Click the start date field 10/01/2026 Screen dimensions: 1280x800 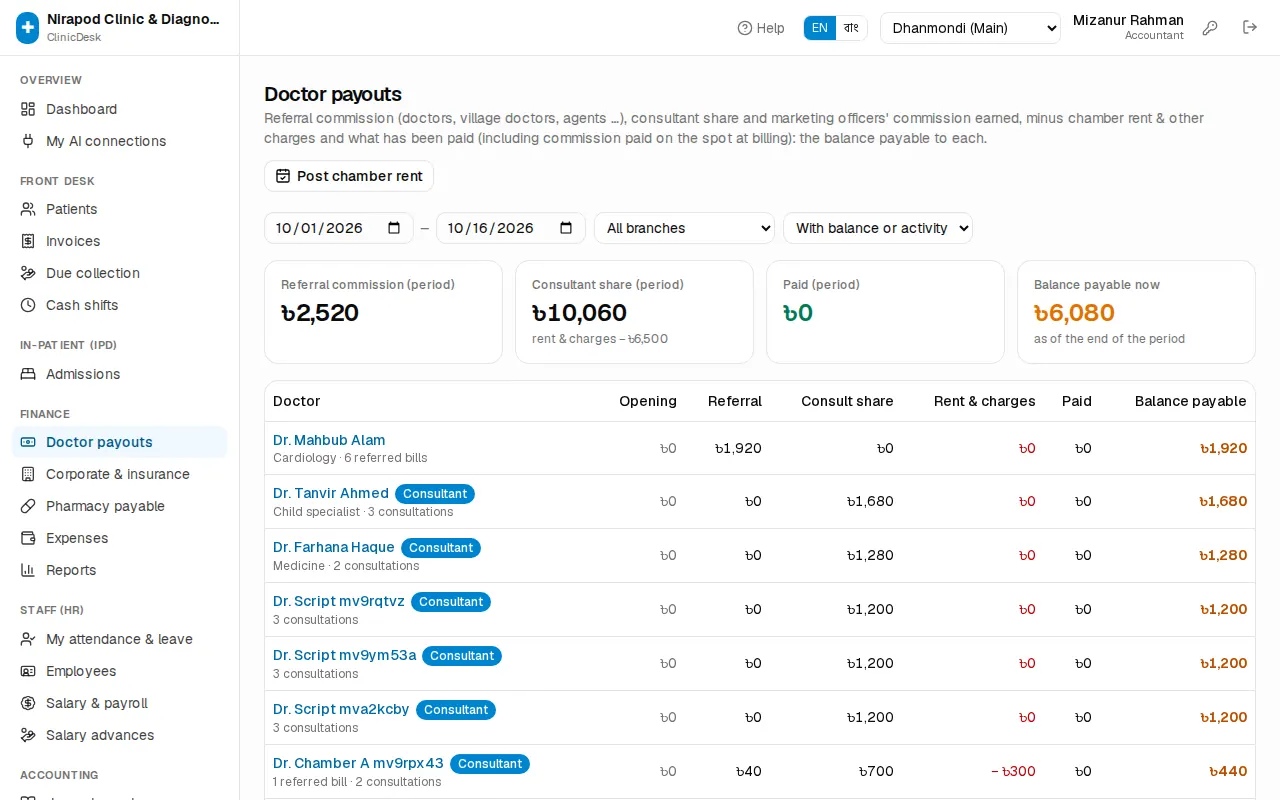coord(339,228)
